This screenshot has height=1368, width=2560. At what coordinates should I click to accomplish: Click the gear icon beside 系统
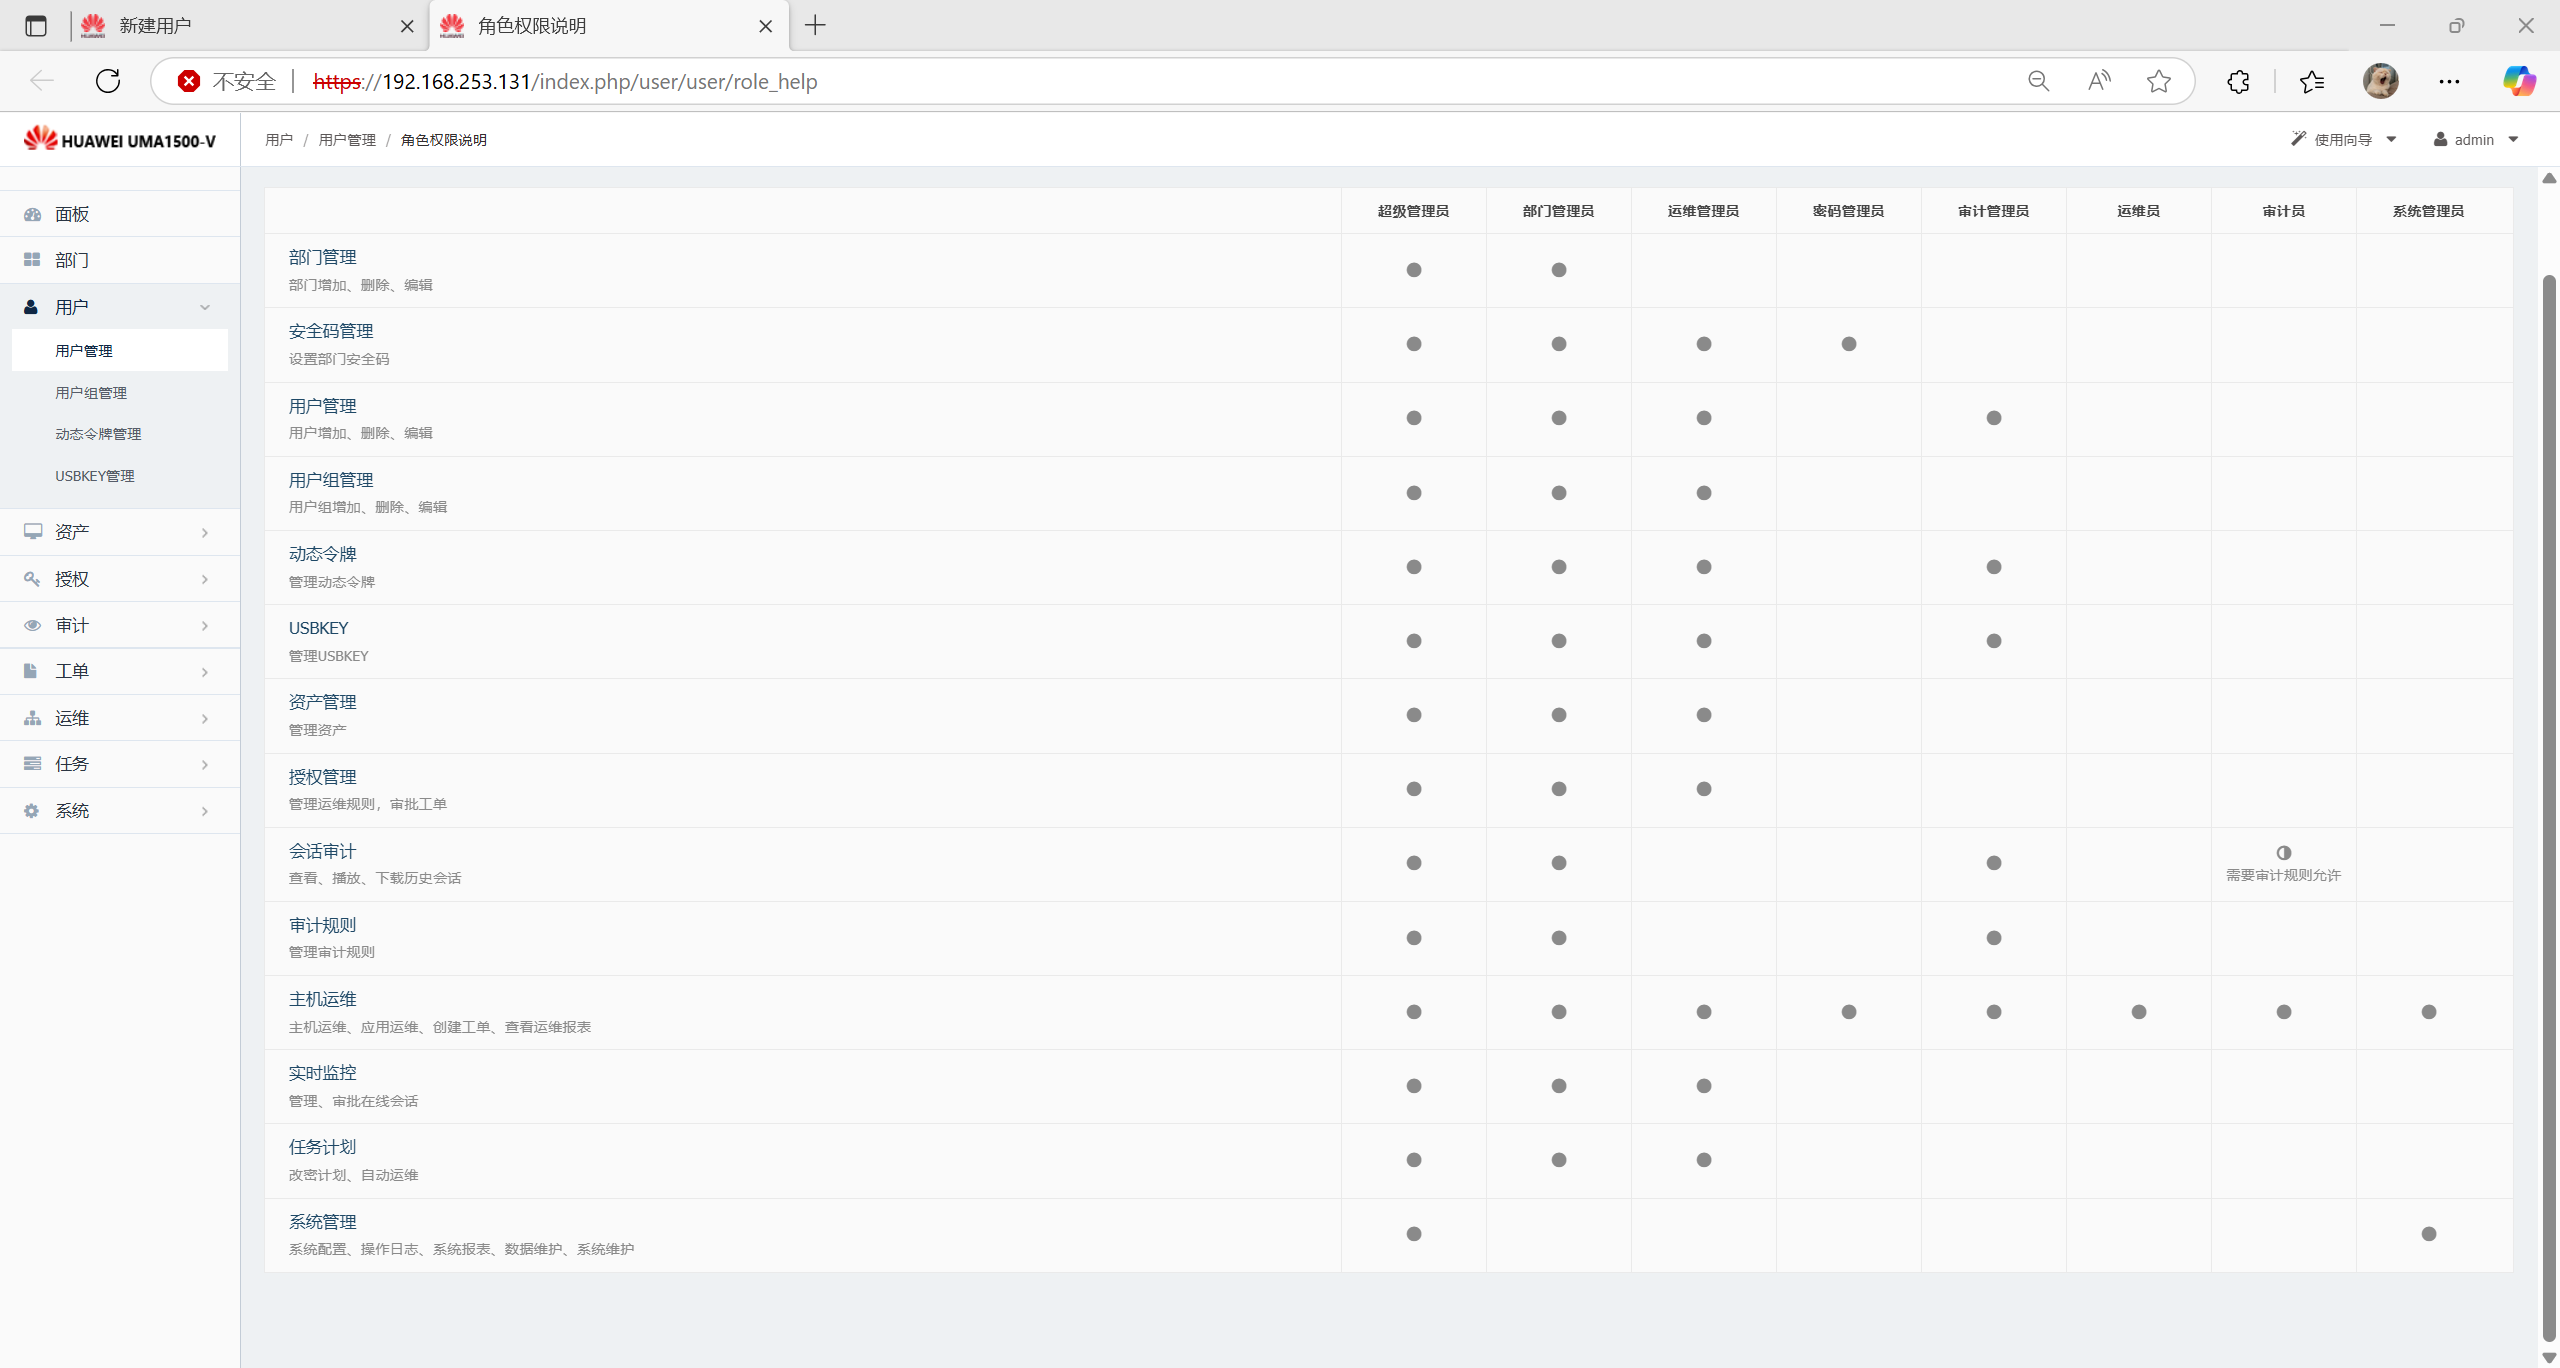pyautogui.click(x=32, y=811)
